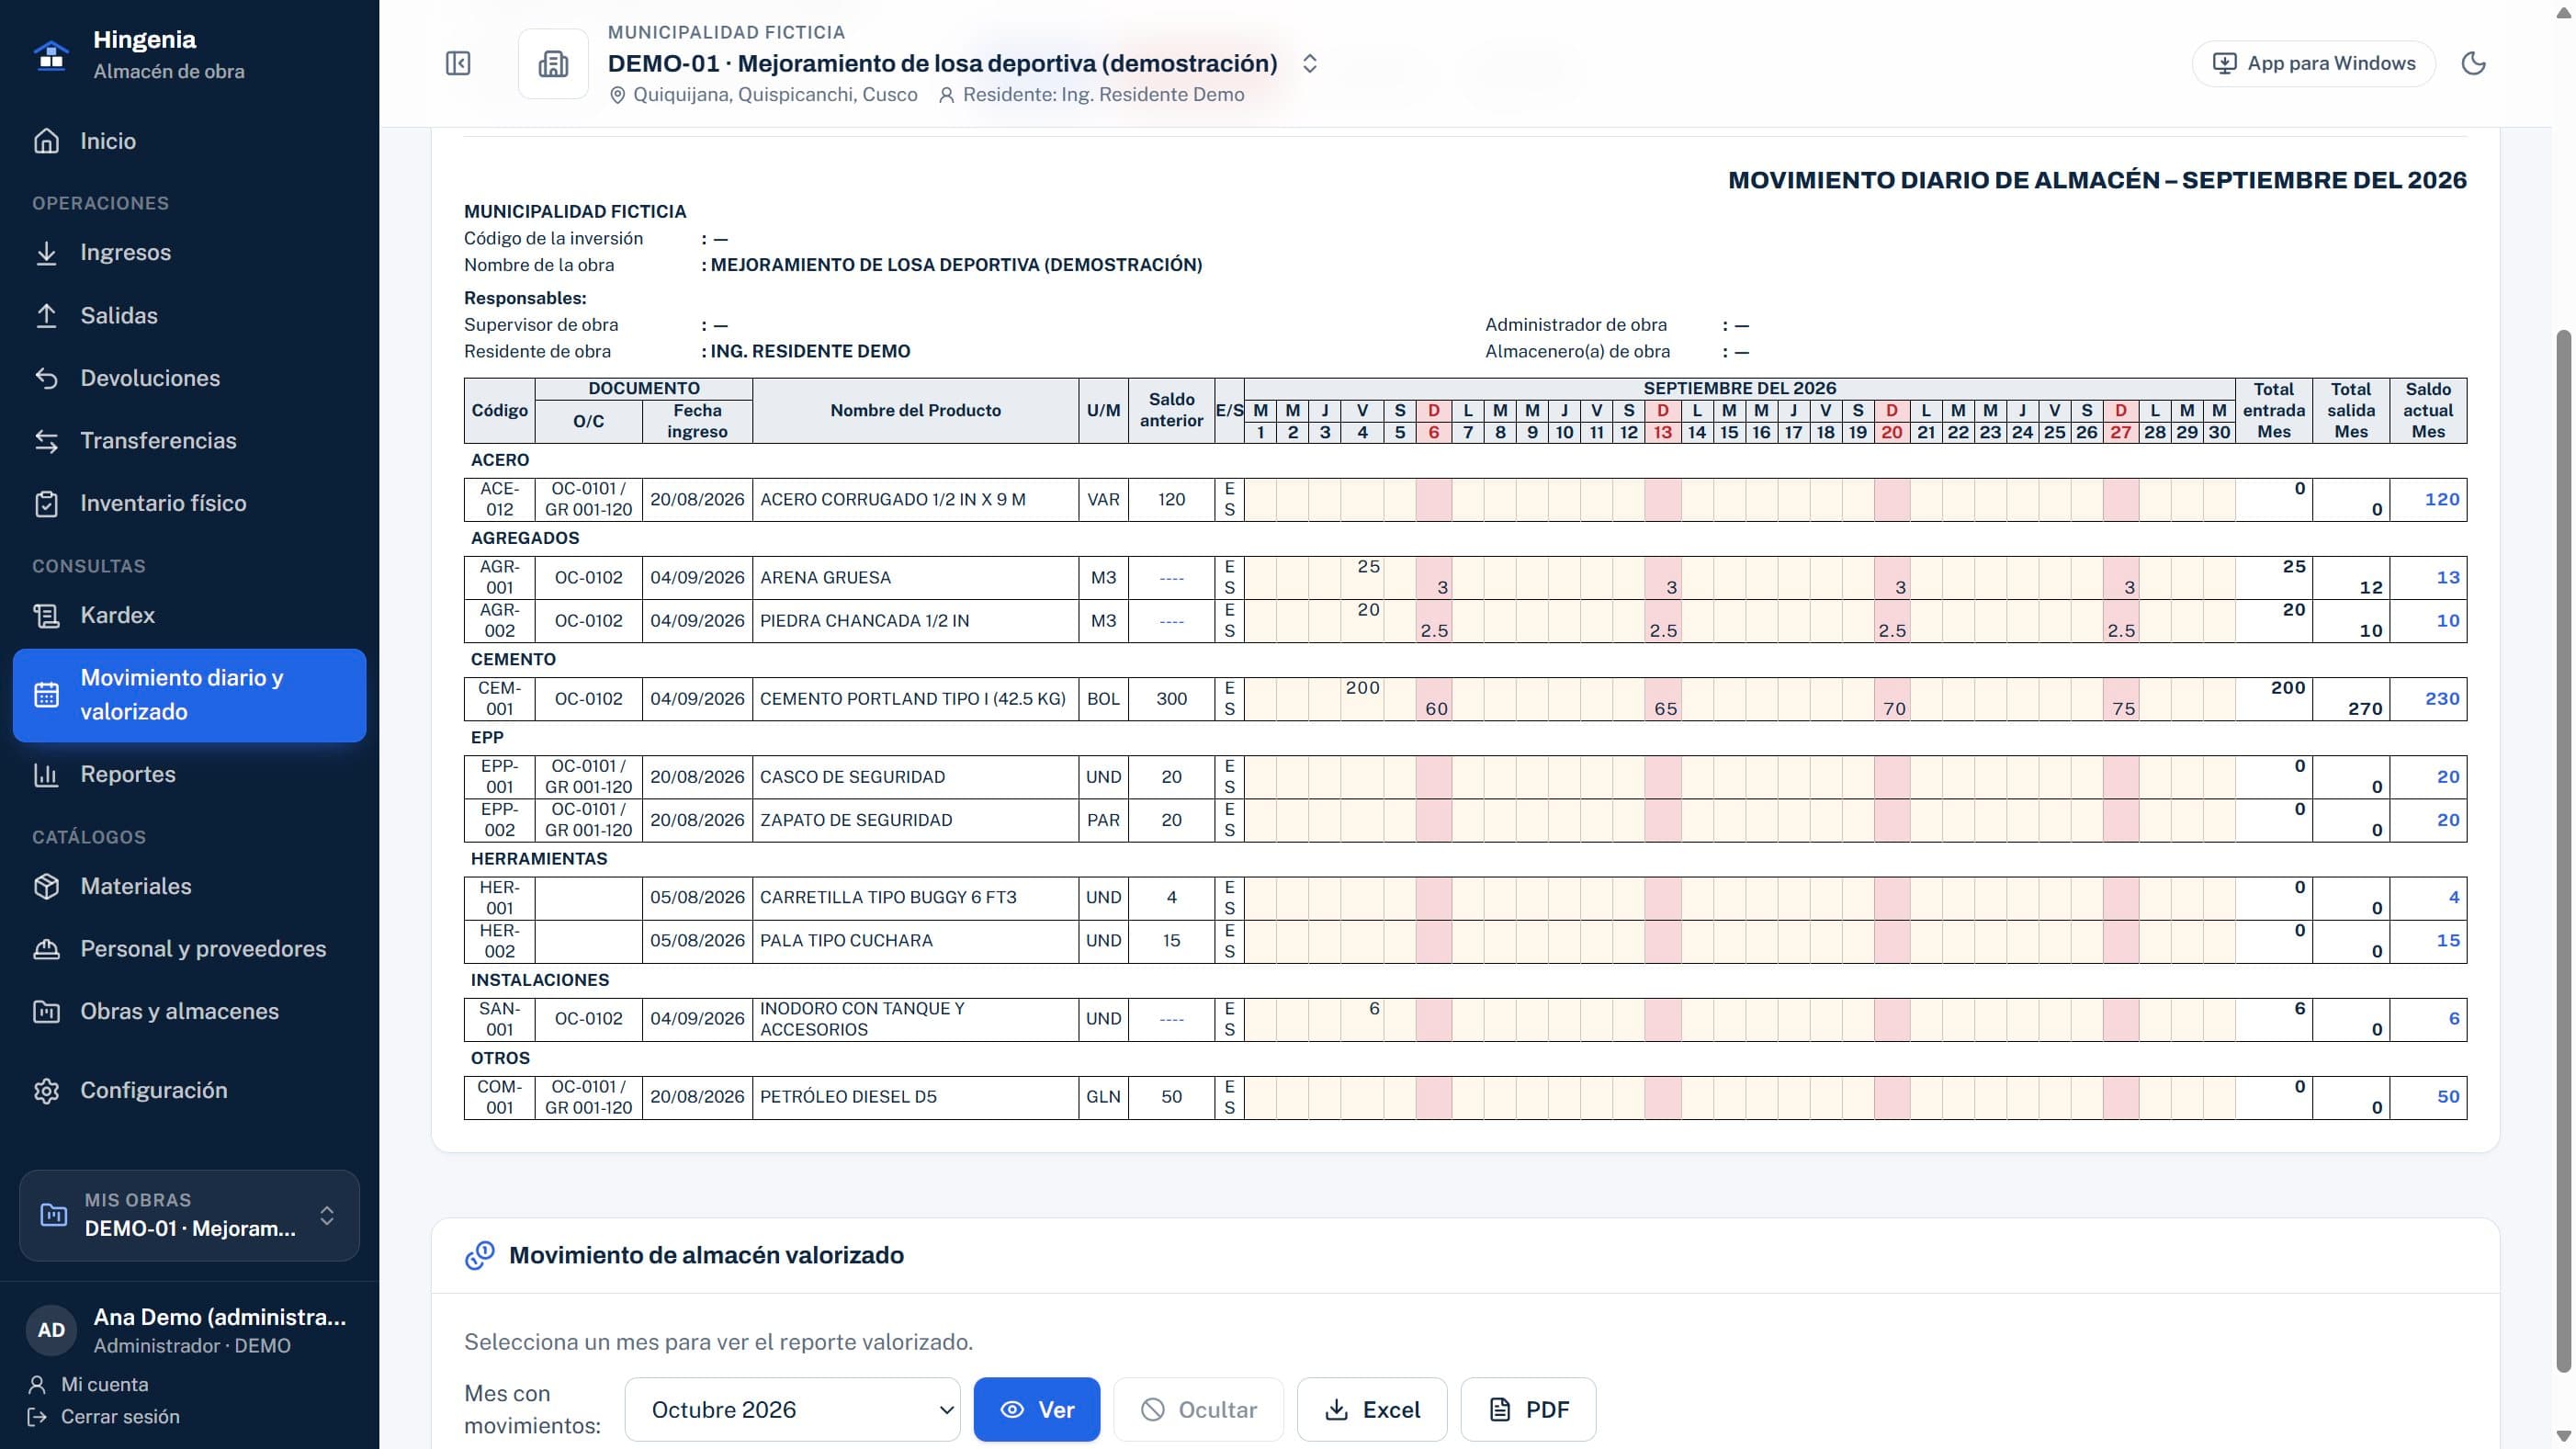
Task: Go to Ingresos in the sidebar
Action: (189, 253)
